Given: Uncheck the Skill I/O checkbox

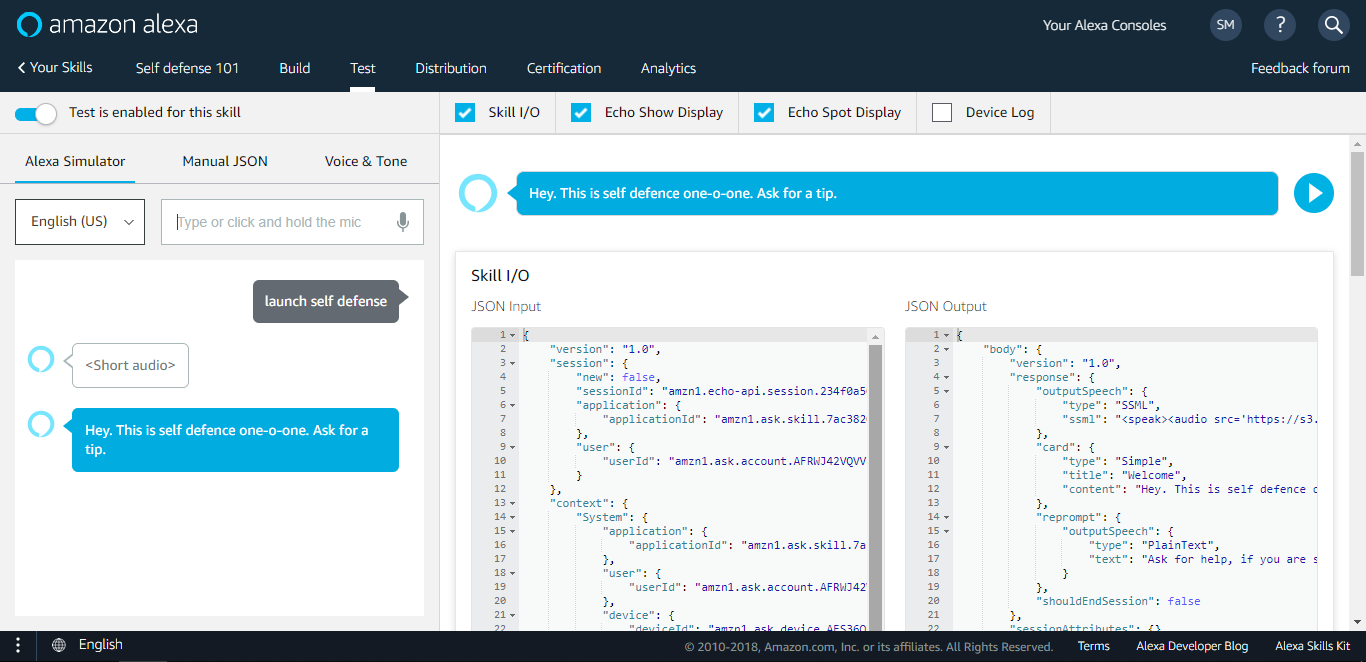Looking at the screenshot, I should [x=465, y=112].
